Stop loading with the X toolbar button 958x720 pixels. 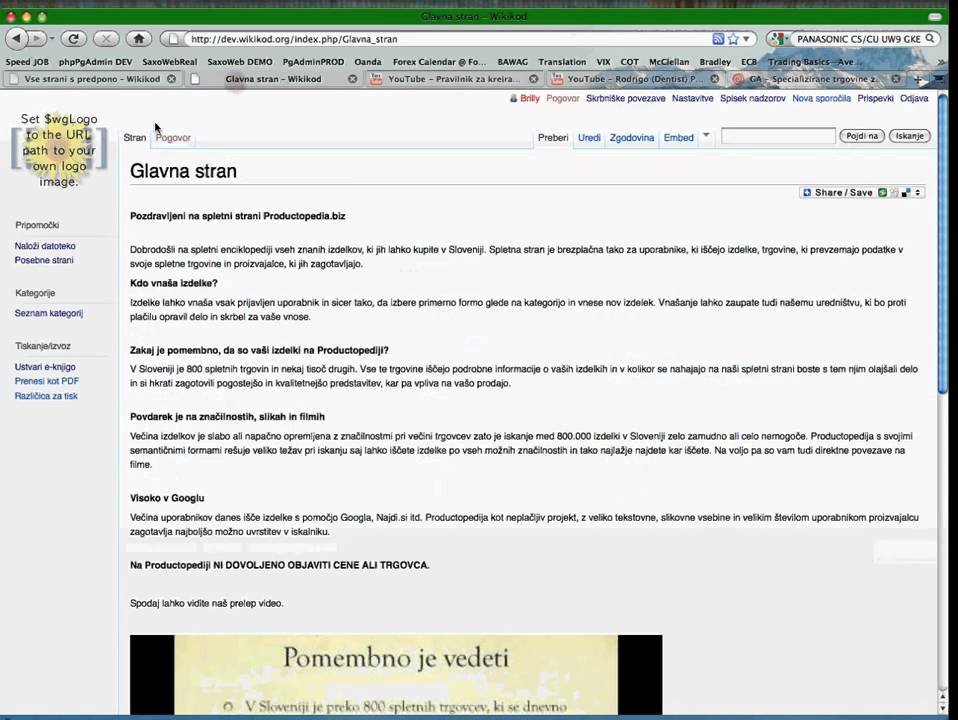point(106,39)
